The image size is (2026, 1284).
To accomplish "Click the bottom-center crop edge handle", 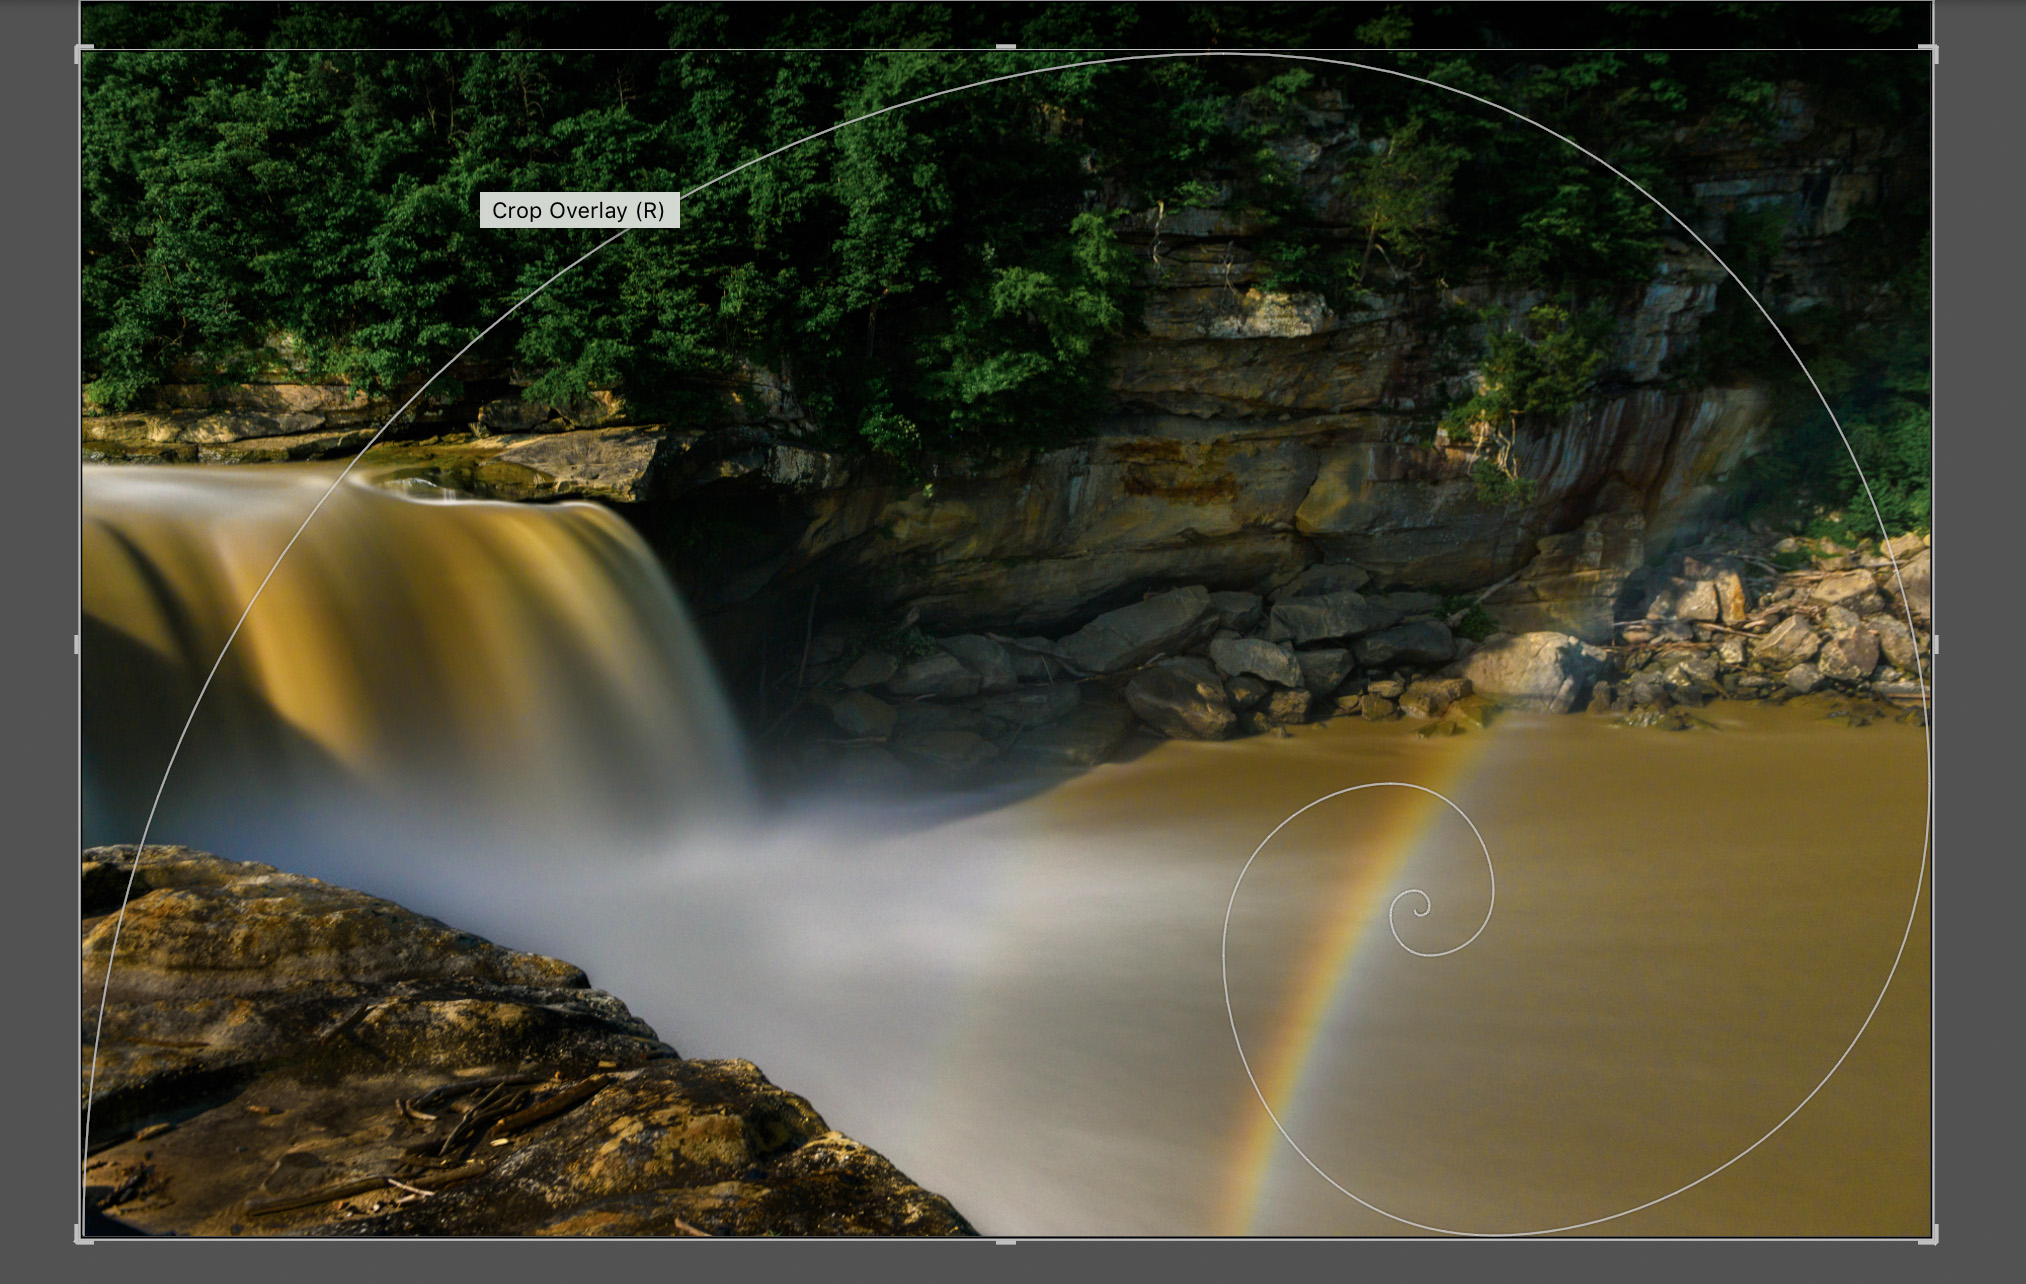I will (1006, 1241).
